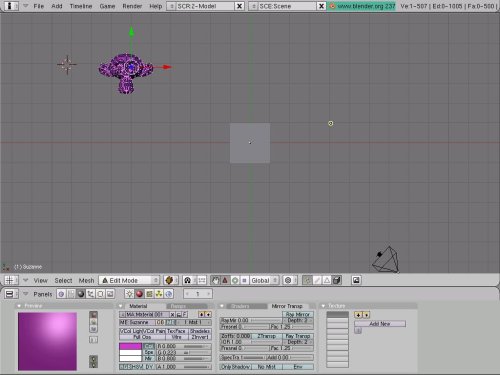Click the render preview image icon in header

(x=356, y=280)
